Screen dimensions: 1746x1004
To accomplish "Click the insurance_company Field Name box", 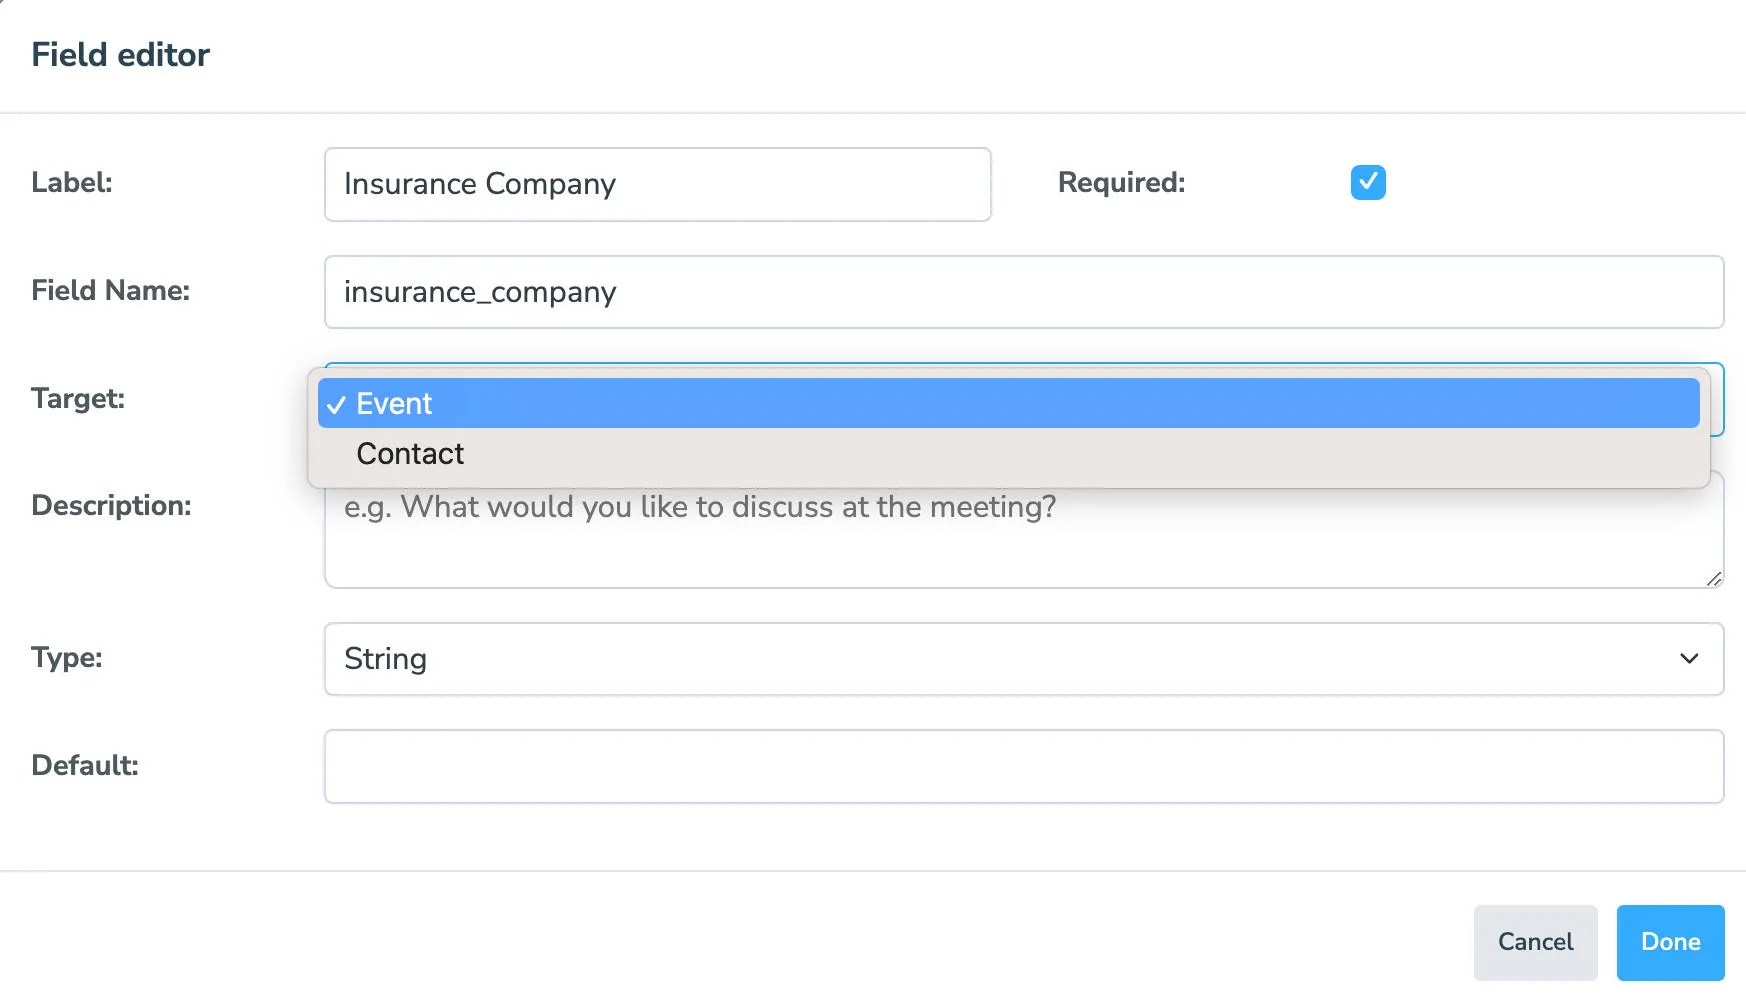I will tap(1022, 292).
